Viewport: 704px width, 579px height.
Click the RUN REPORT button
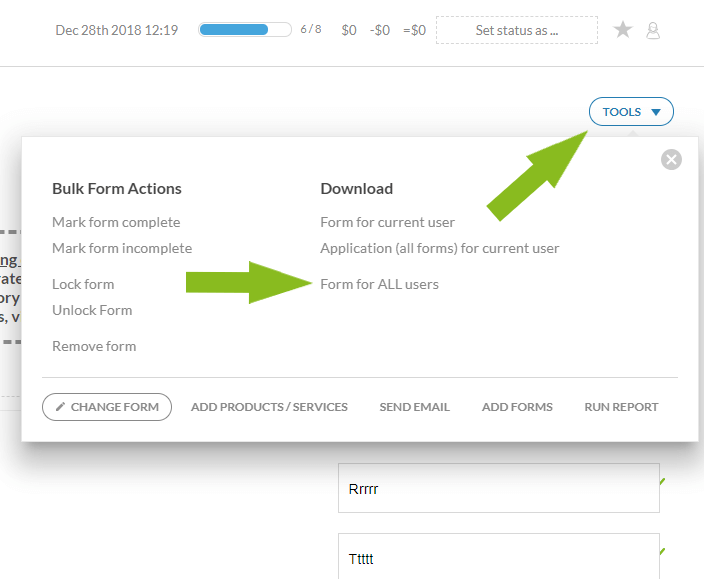point(621,407)
